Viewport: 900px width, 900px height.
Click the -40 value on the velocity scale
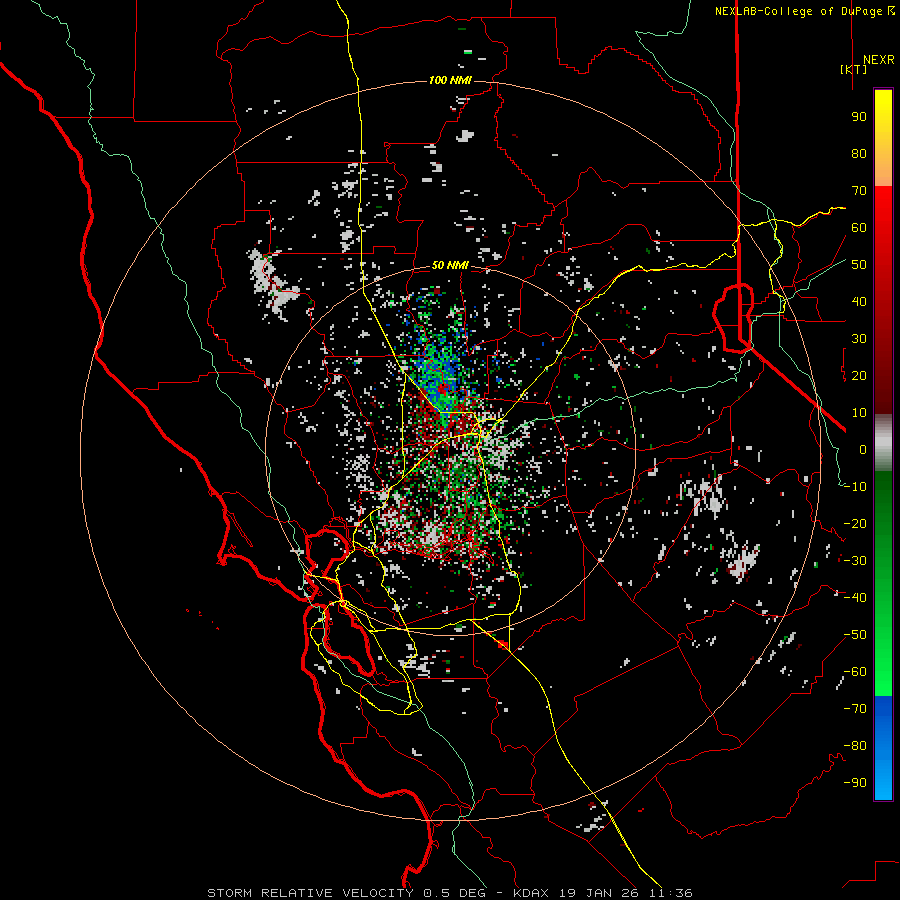click(x=855, y=598)
